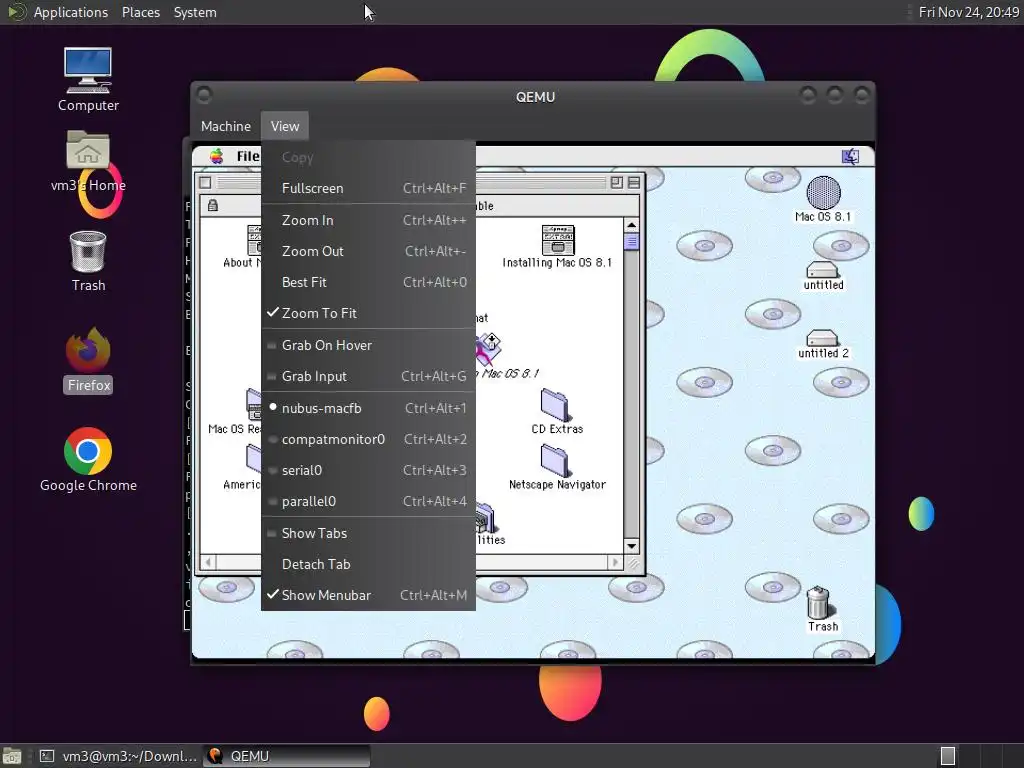Switch to parallel0 console

coord(368,501)
